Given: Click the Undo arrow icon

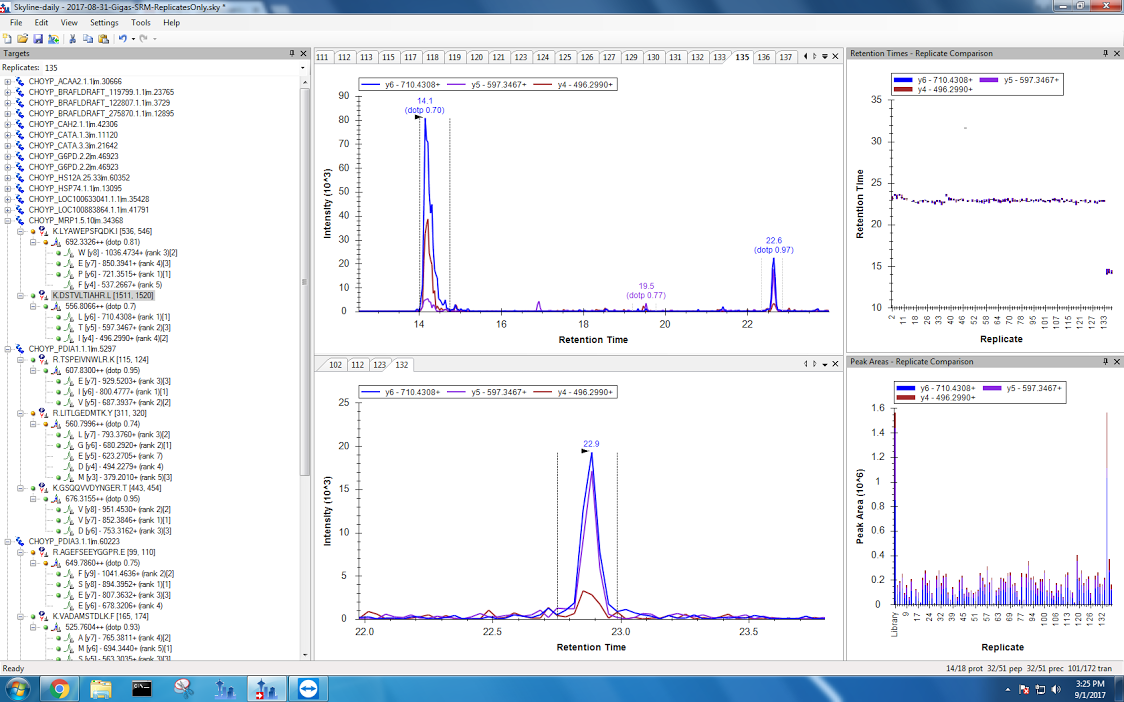Looking at the screenshot, I should point(122,39).
